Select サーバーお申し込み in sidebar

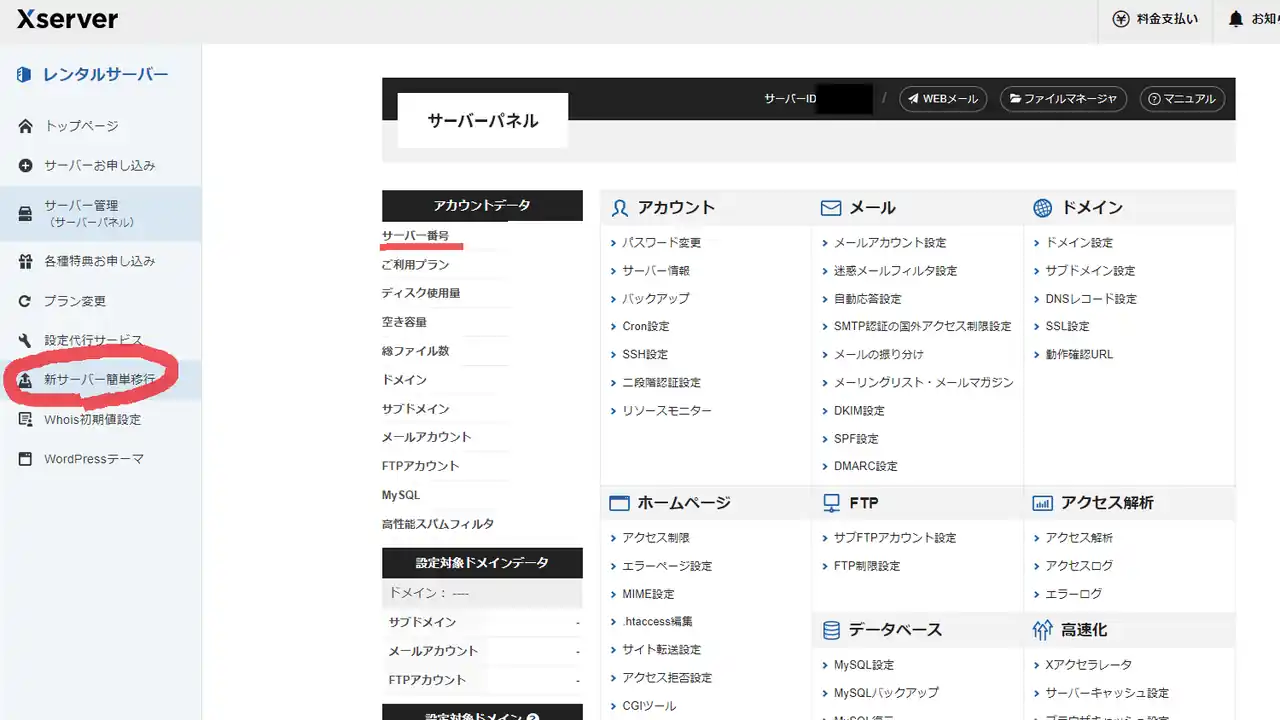click(x=100, y=165)
